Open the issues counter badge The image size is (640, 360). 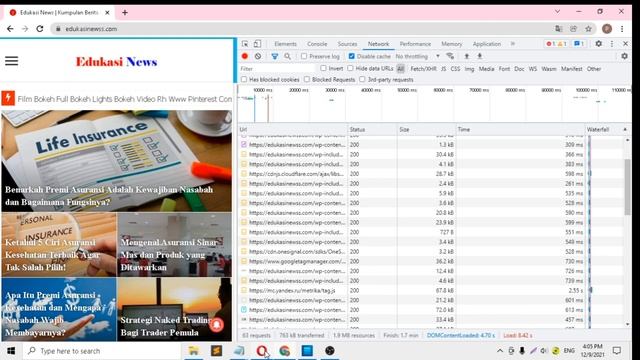[579, 44]
